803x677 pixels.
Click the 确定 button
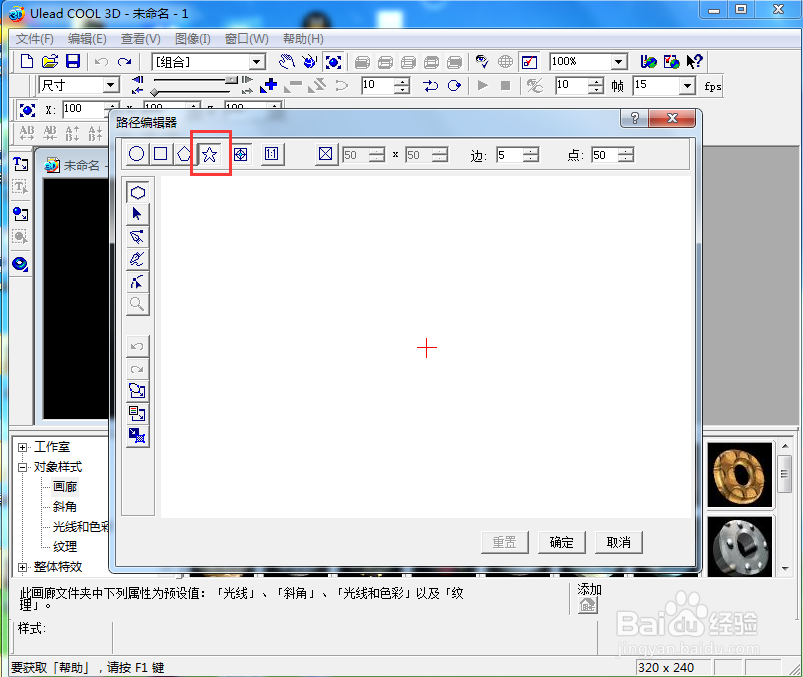[562, 542]
